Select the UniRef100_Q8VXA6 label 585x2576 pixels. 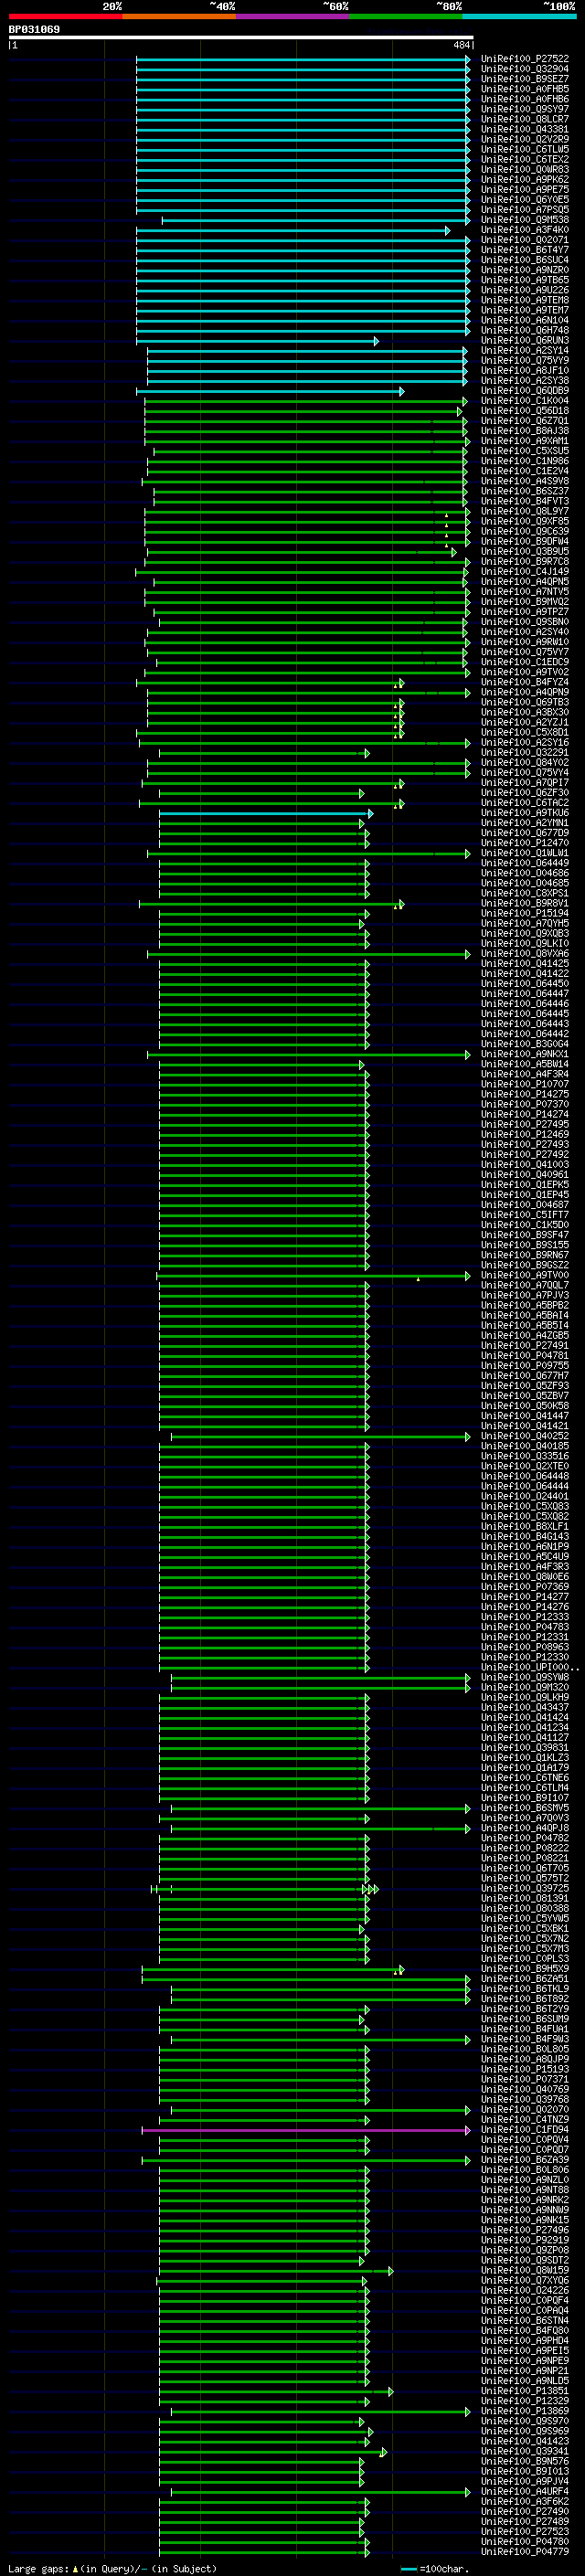(x=524, y=954)
